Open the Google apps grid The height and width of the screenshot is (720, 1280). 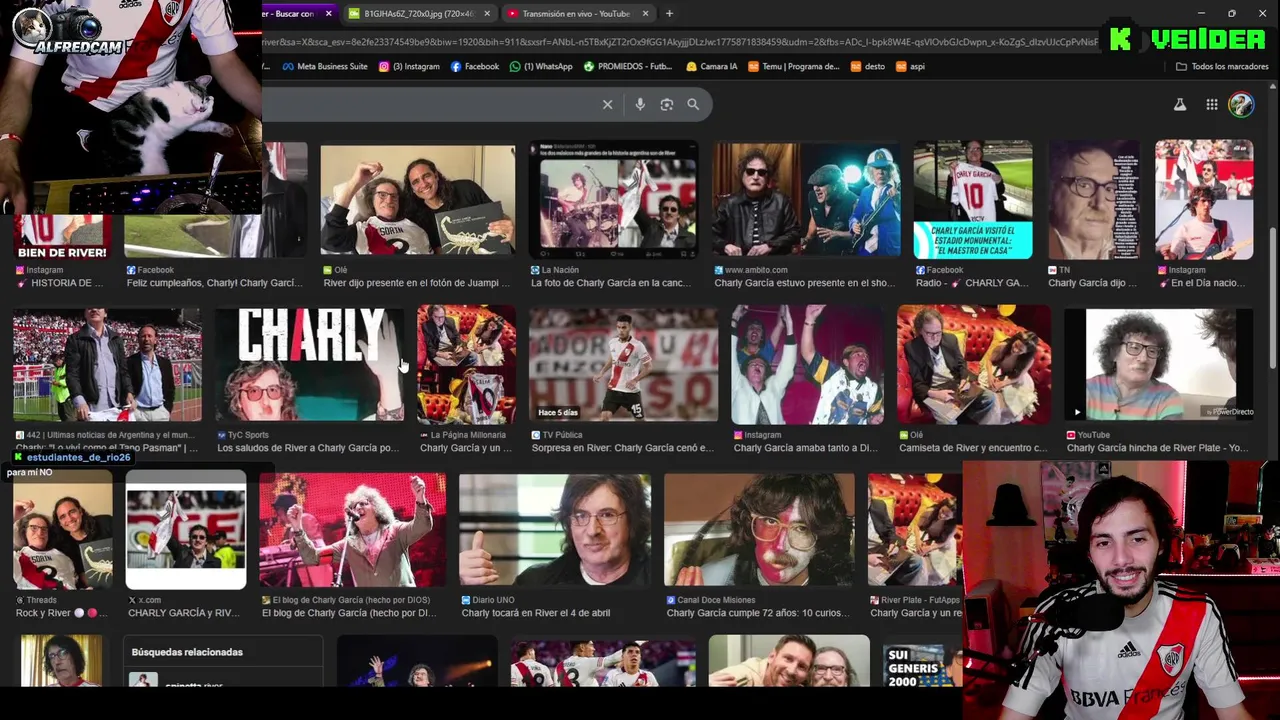coord(1211,104)
